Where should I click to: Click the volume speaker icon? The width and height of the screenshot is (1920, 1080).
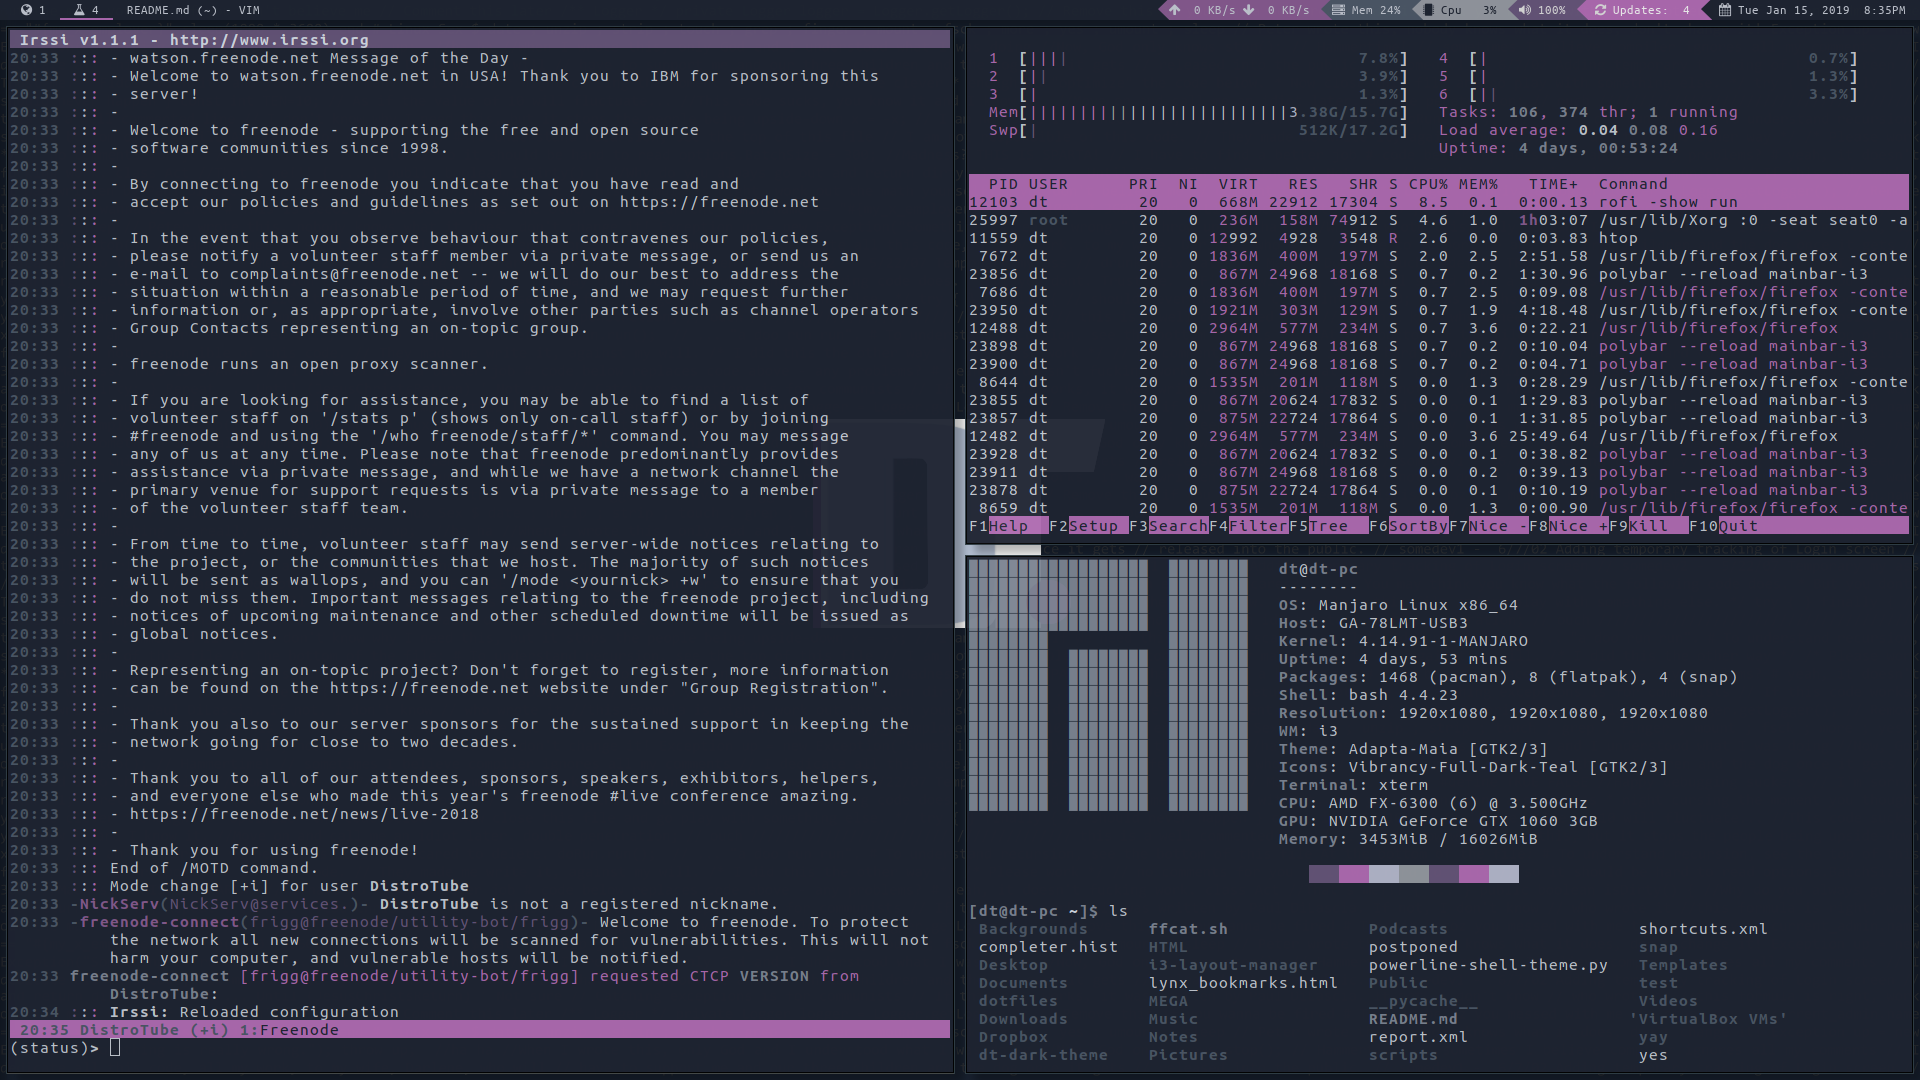[1524, 10]
